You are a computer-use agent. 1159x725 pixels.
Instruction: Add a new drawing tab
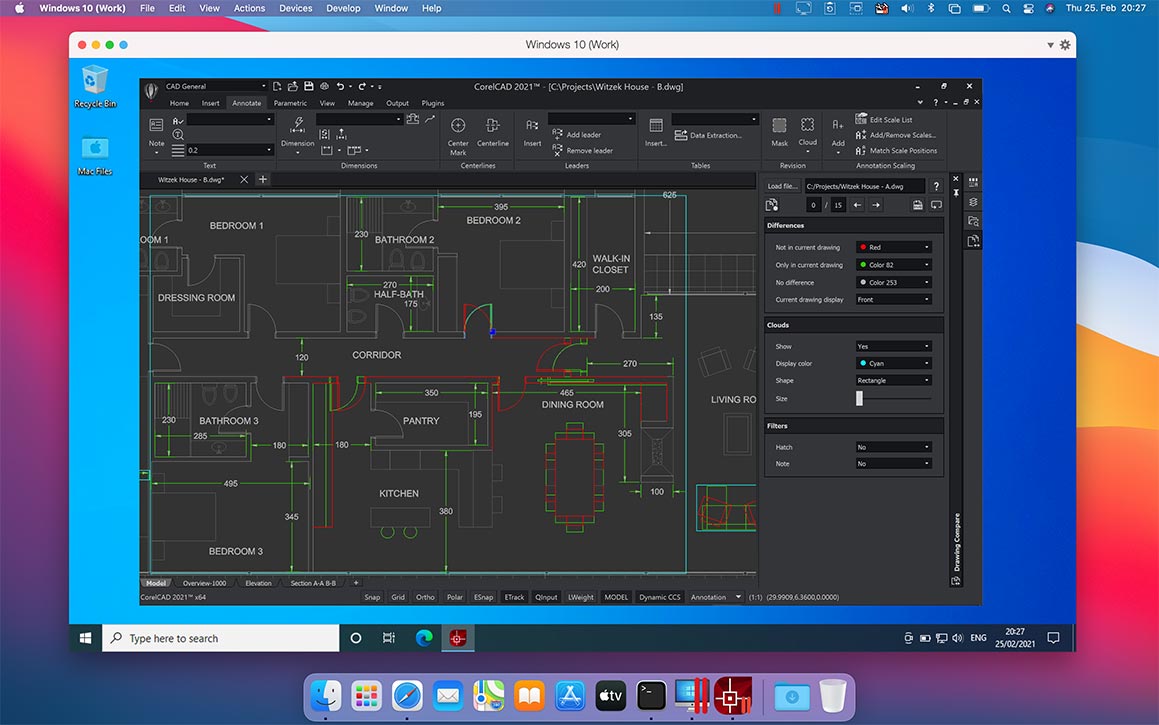262,180
